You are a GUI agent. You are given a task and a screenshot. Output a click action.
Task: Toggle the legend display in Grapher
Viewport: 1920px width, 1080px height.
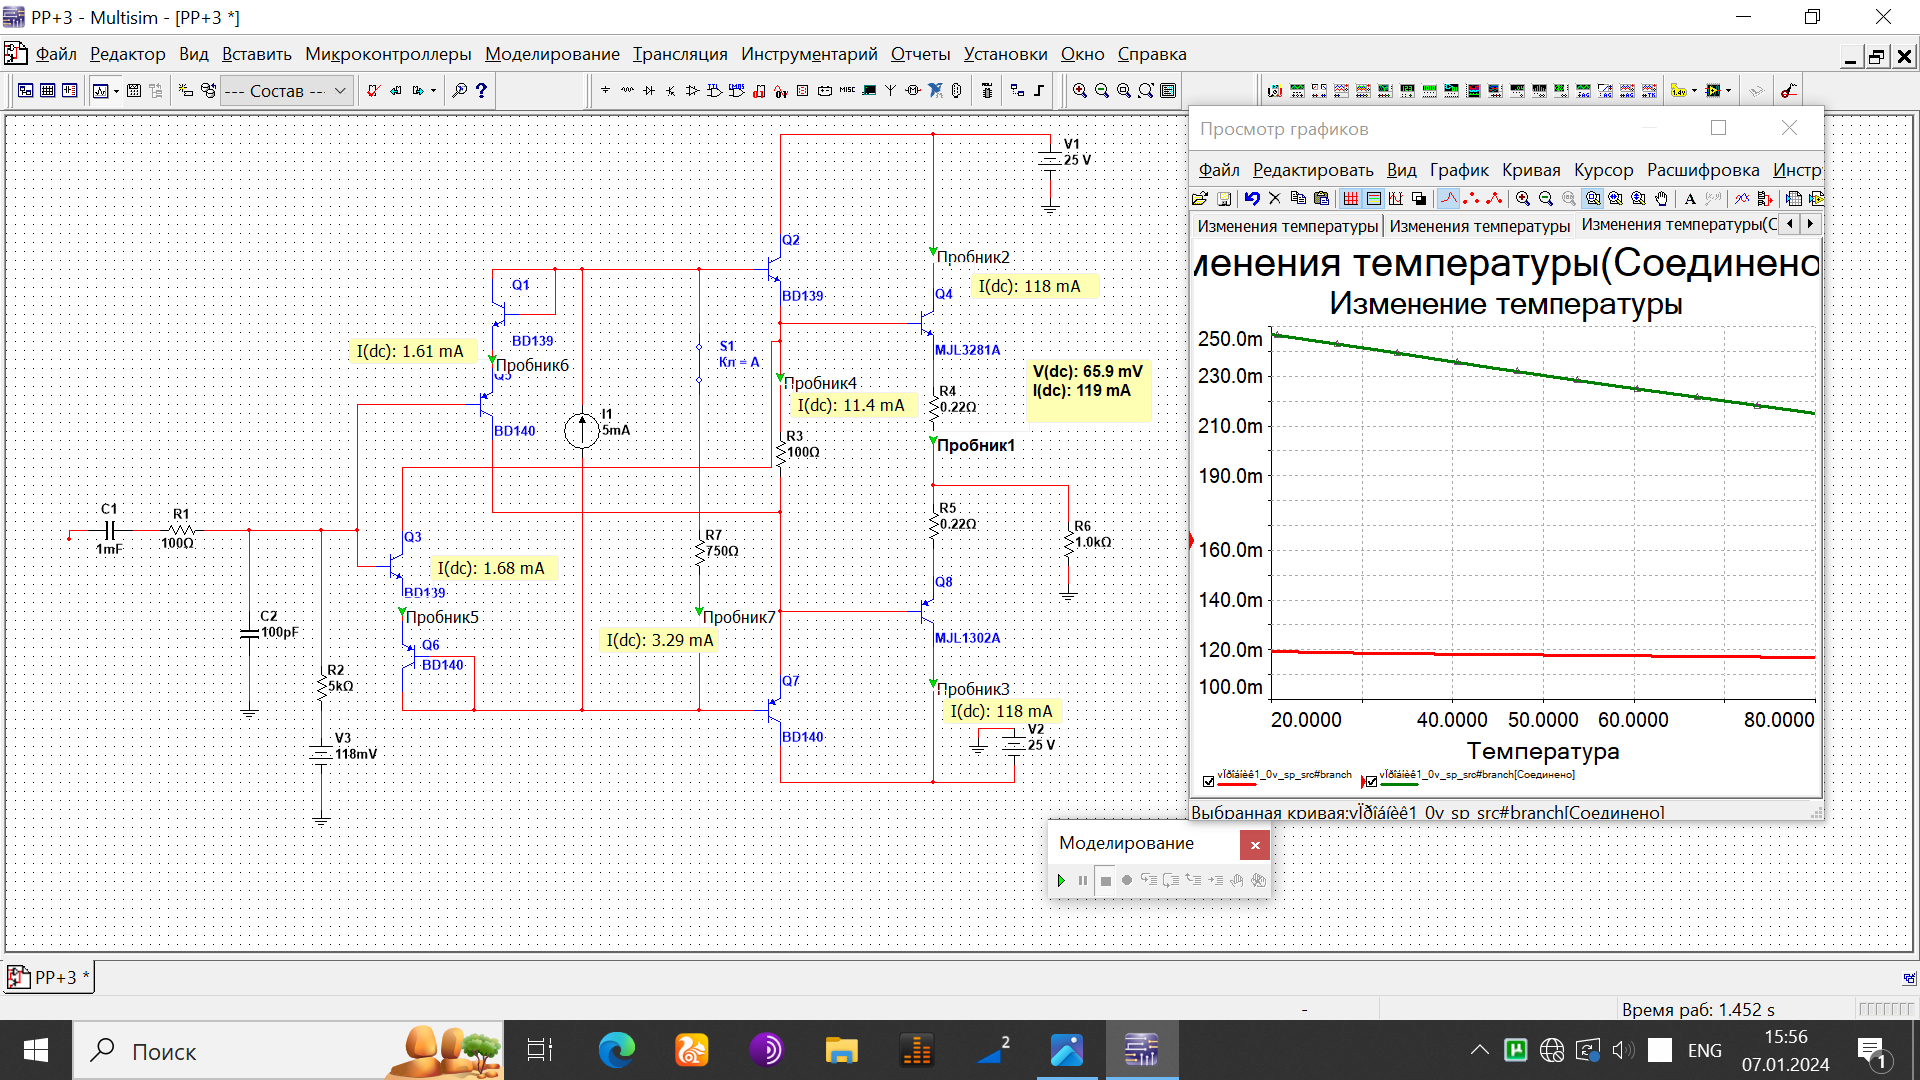[1374, 198]
